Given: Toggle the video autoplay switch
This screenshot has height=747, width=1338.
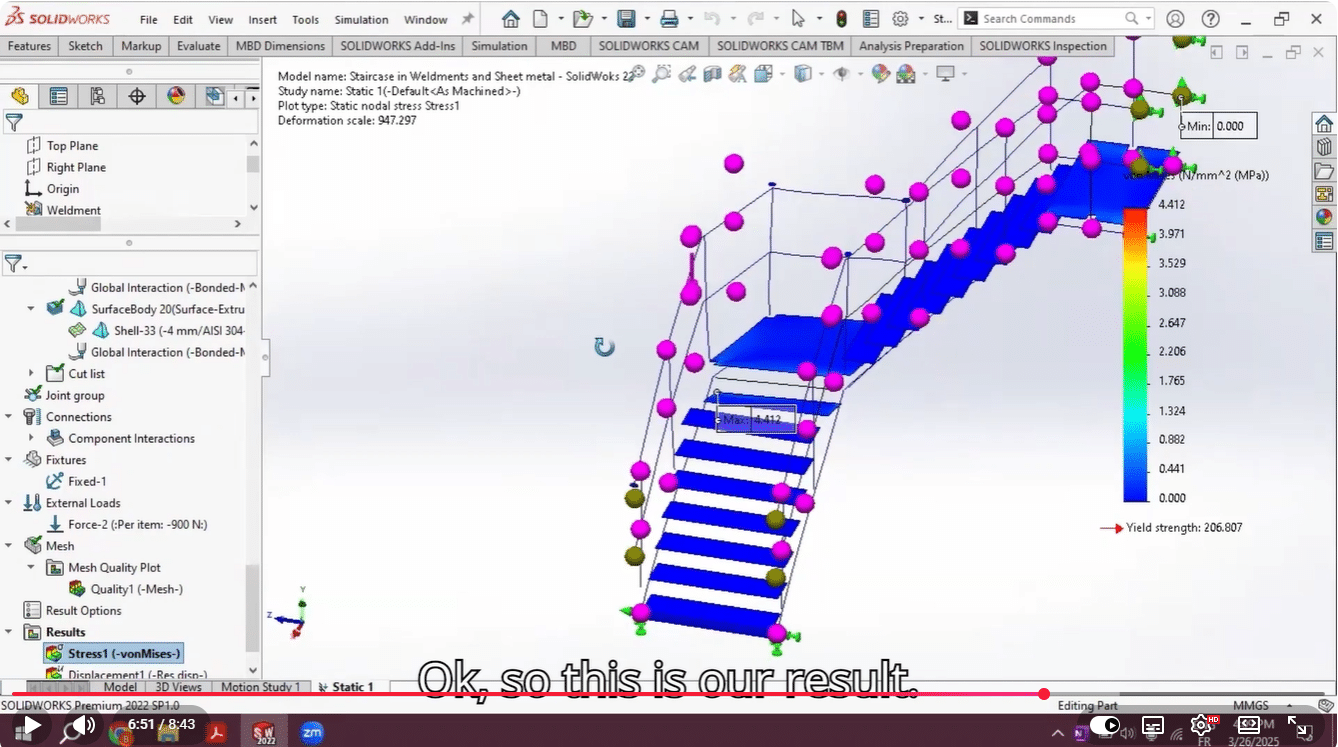Looking at the screenshot, I should coord(1104,726).
